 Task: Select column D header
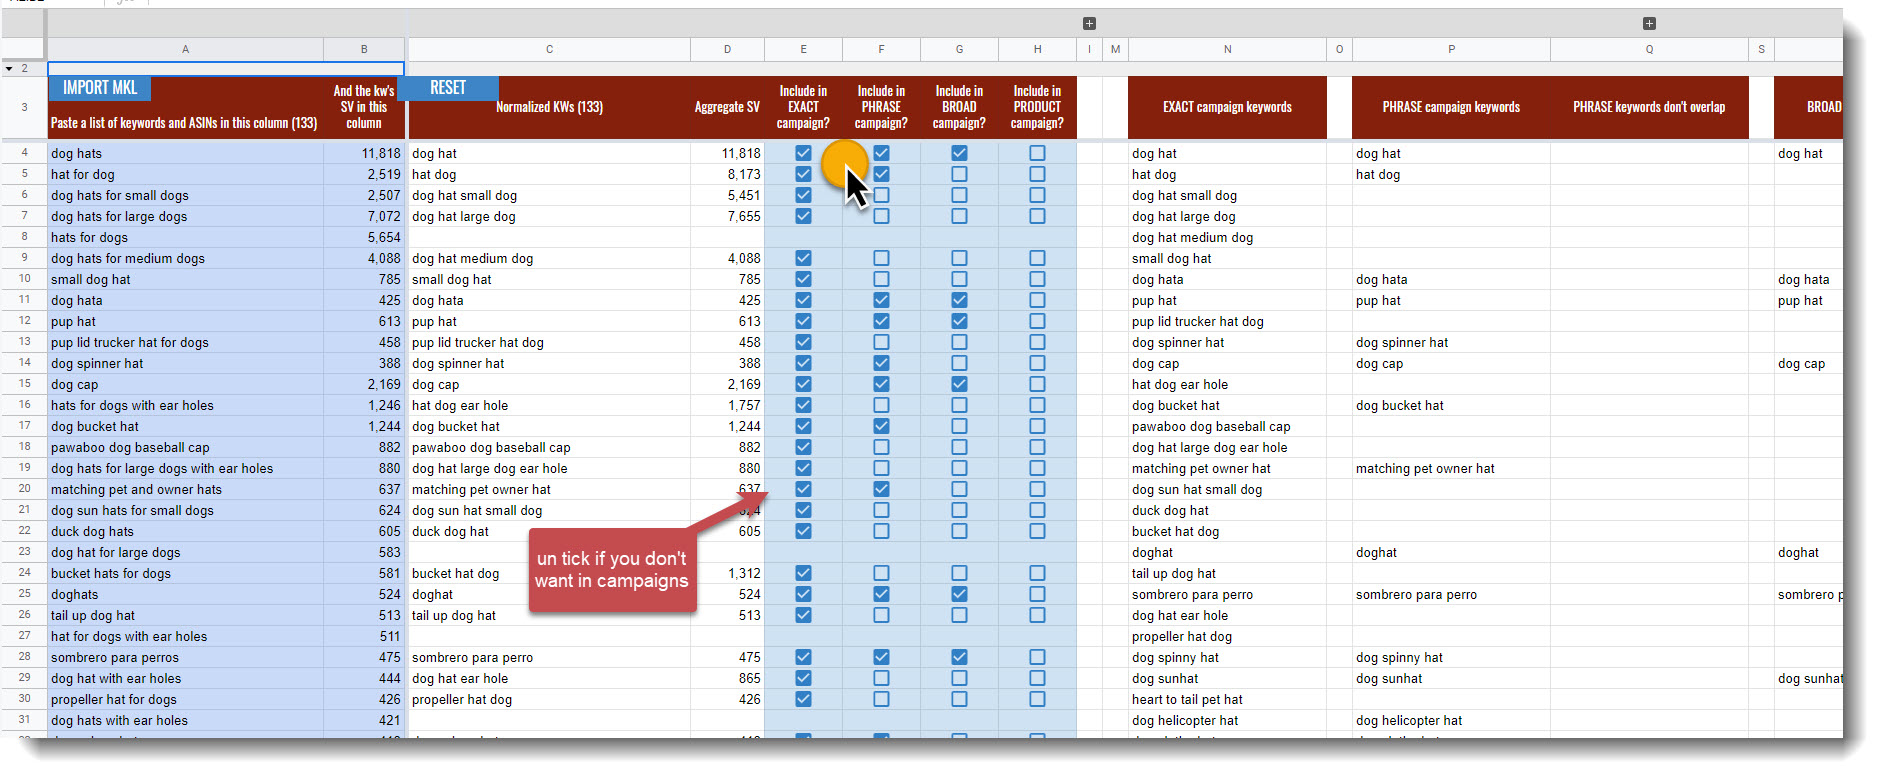click(x=727, y=49)
